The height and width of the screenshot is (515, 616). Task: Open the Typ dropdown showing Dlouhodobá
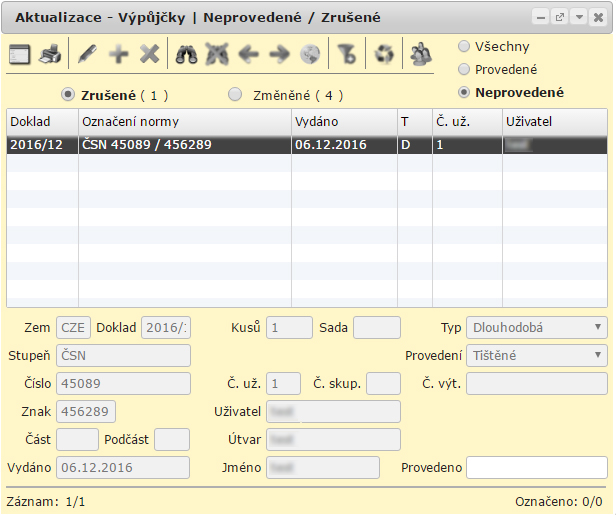click(537, 328)
